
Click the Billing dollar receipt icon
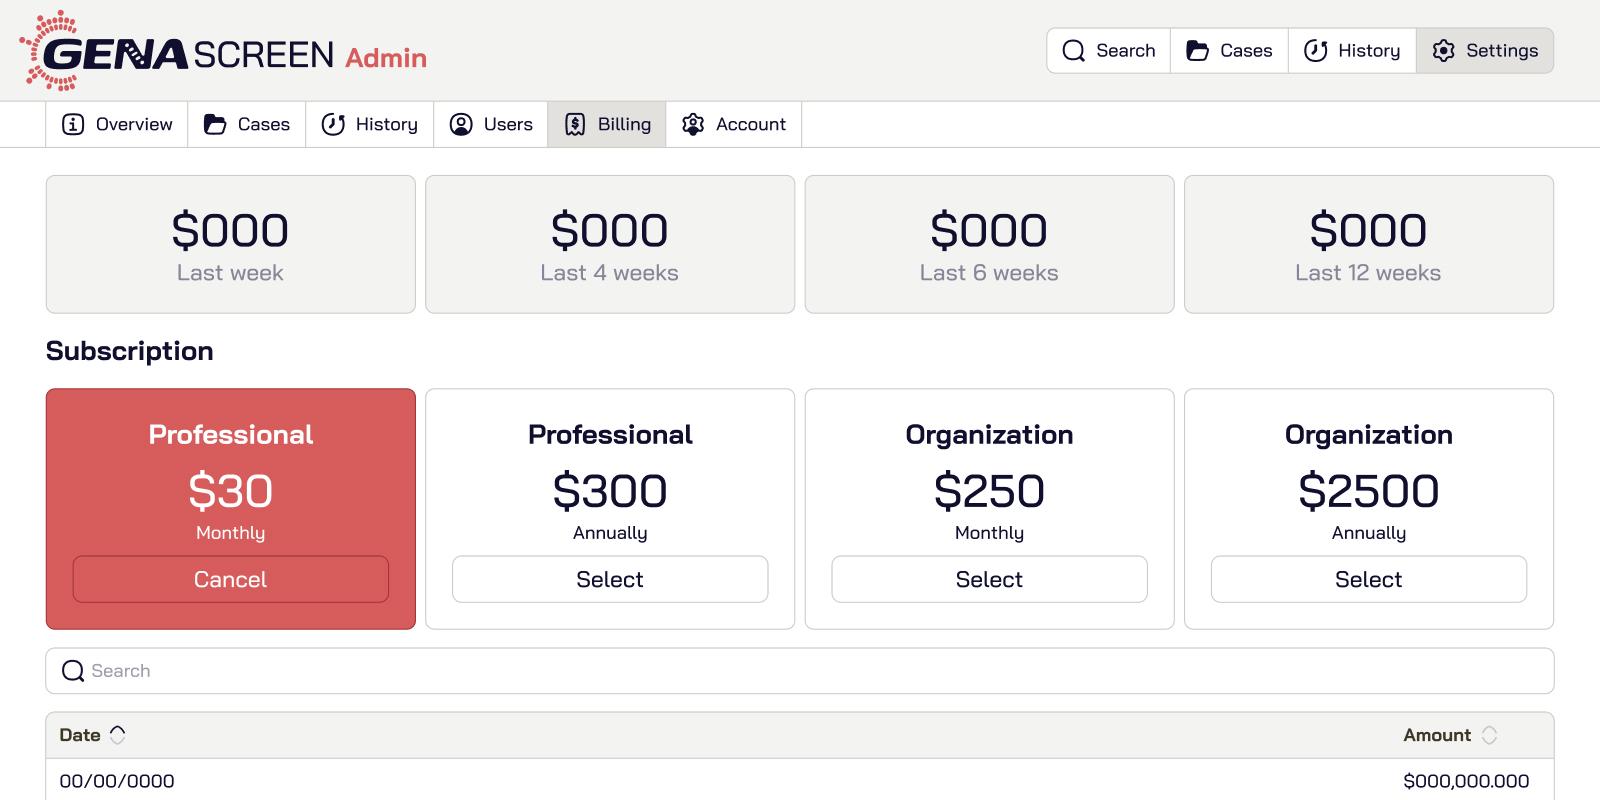click(575, 124)
